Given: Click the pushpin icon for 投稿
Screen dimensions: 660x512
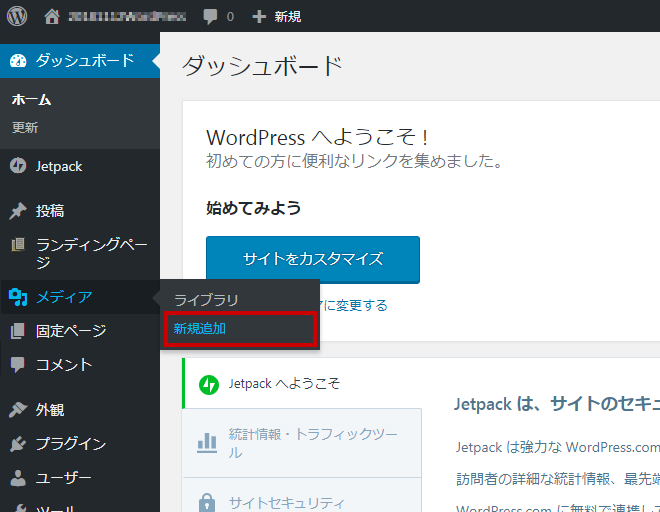Looking at the screenshot, I should pos(18,211).
